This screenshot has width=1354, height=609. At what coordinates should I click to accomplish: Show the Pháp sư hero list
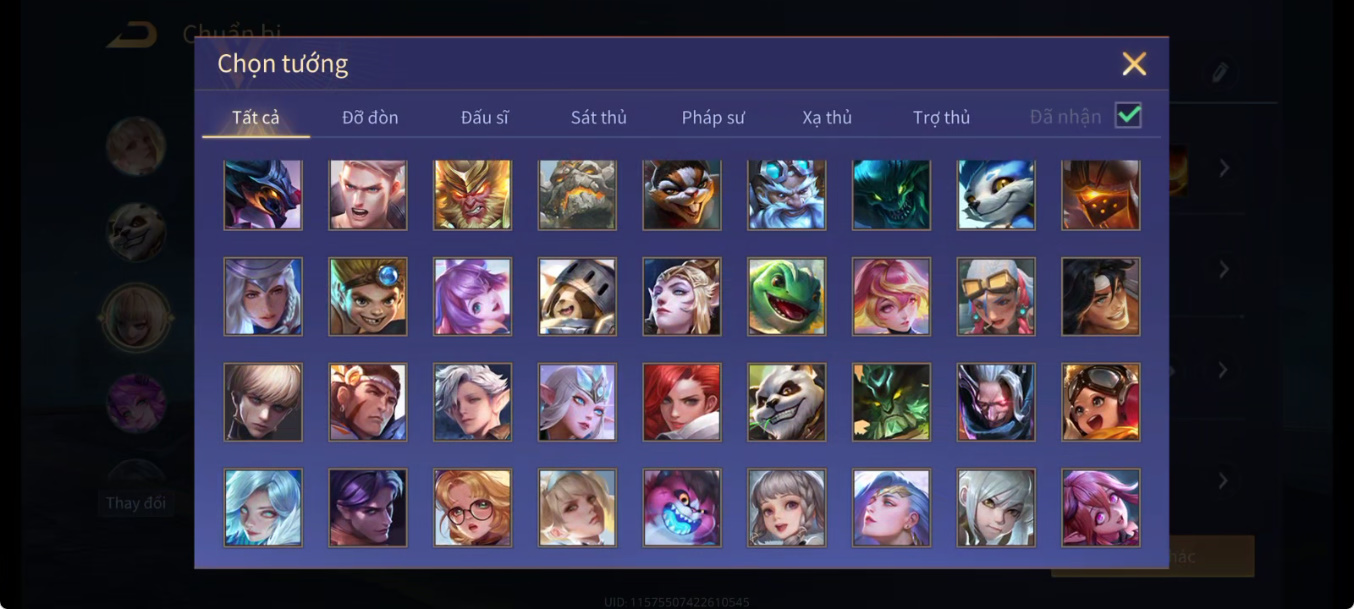click(x=713, y=117)
